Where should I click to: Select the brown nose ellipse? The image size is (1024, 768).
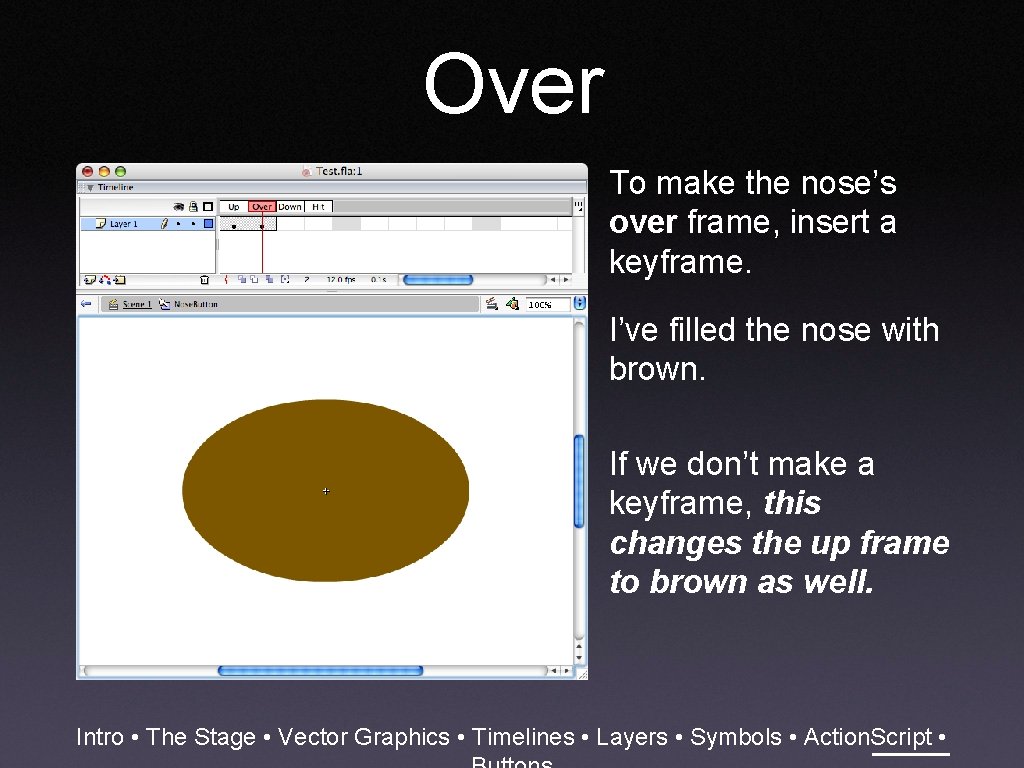pos(325,490)
